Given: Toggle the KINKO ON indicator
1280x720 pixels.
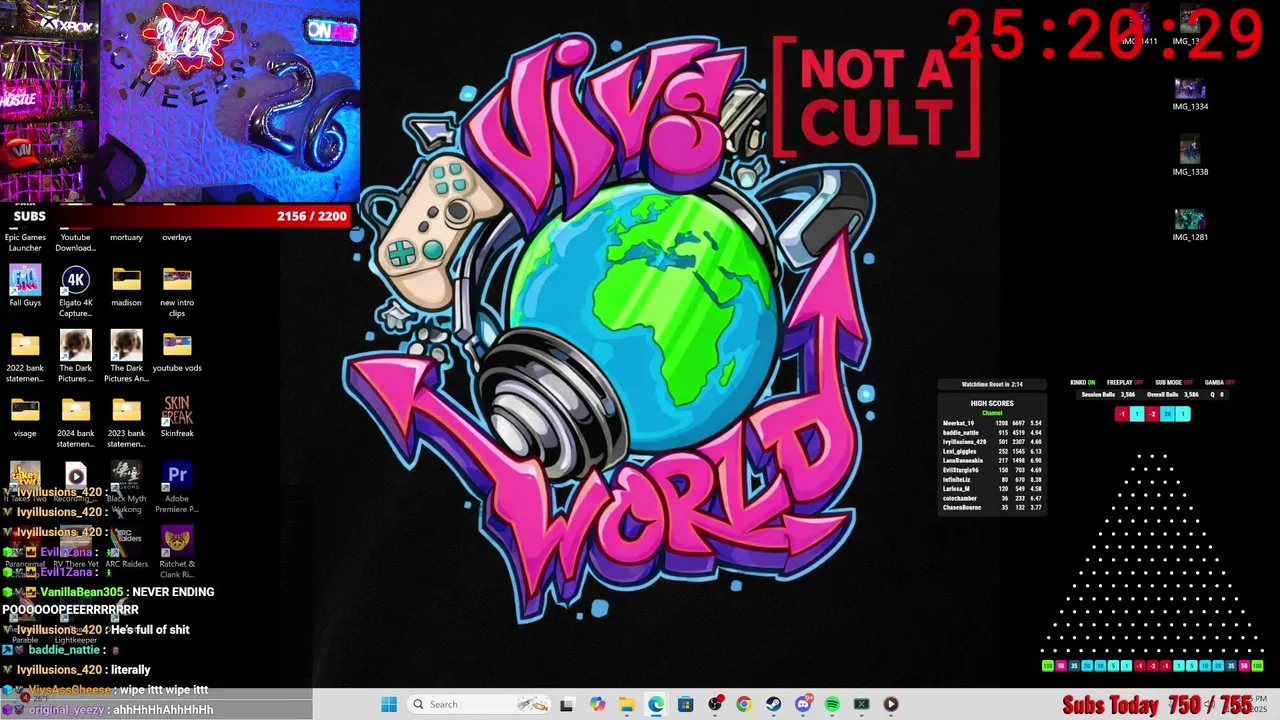Looking at the screenshot, I should (x=1082, y=382).
